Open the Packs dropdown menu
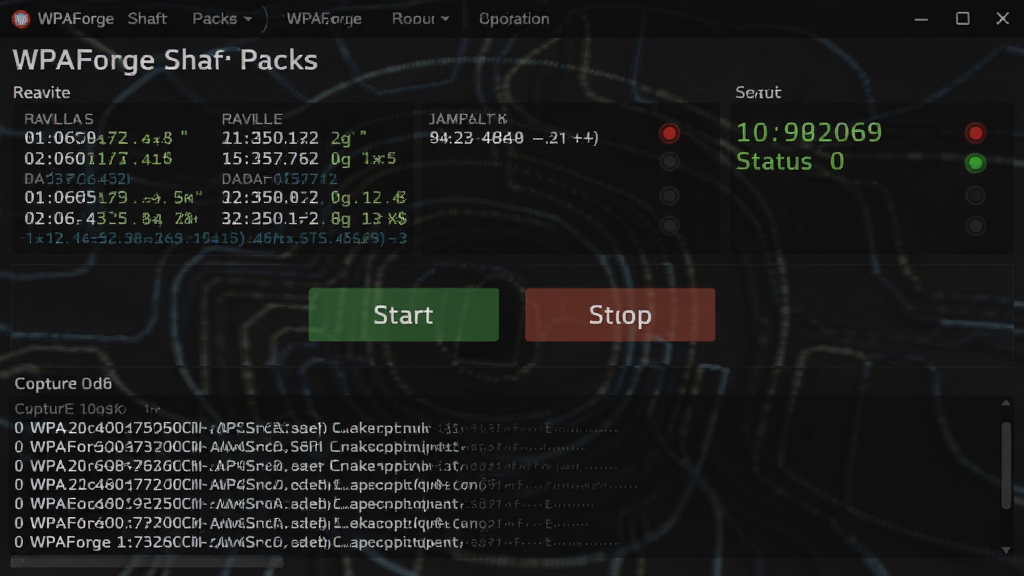This screenshot has height=576, width=1024. [x=222, y=19]
